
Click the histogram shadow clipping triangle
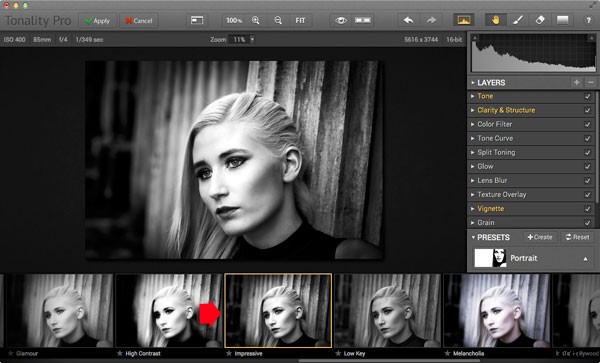click(475, 38)
